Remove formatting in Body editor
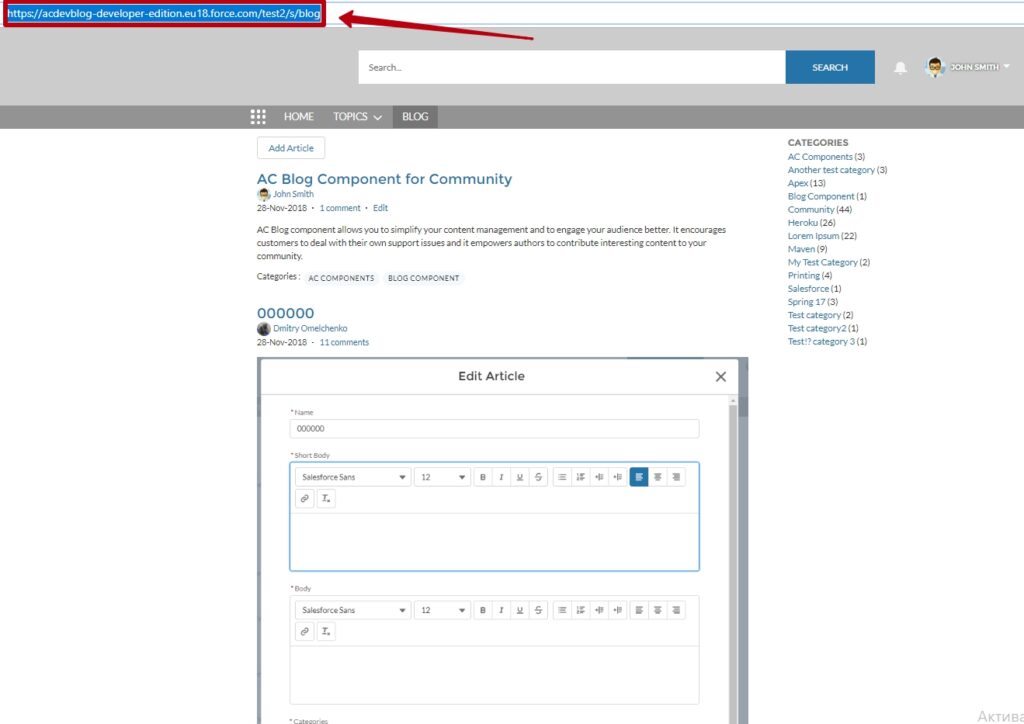Screen dimensions: 1024x724 coord(326,632)
